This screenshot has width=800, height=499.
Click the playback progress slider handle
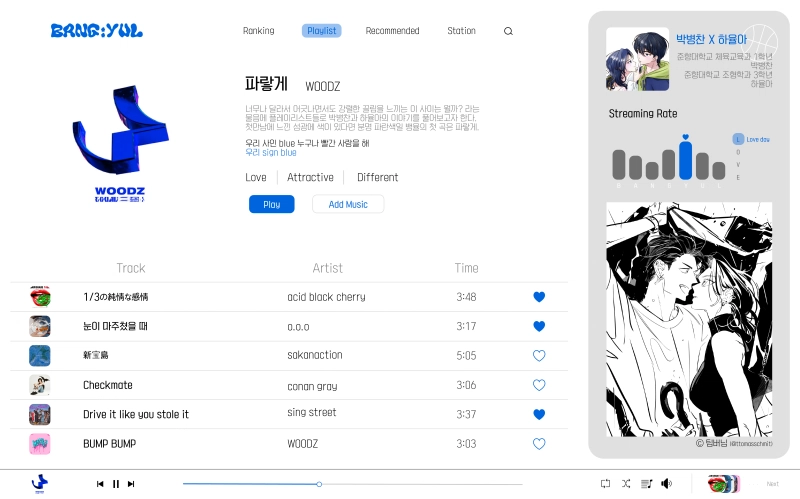[x=319, y=484]
